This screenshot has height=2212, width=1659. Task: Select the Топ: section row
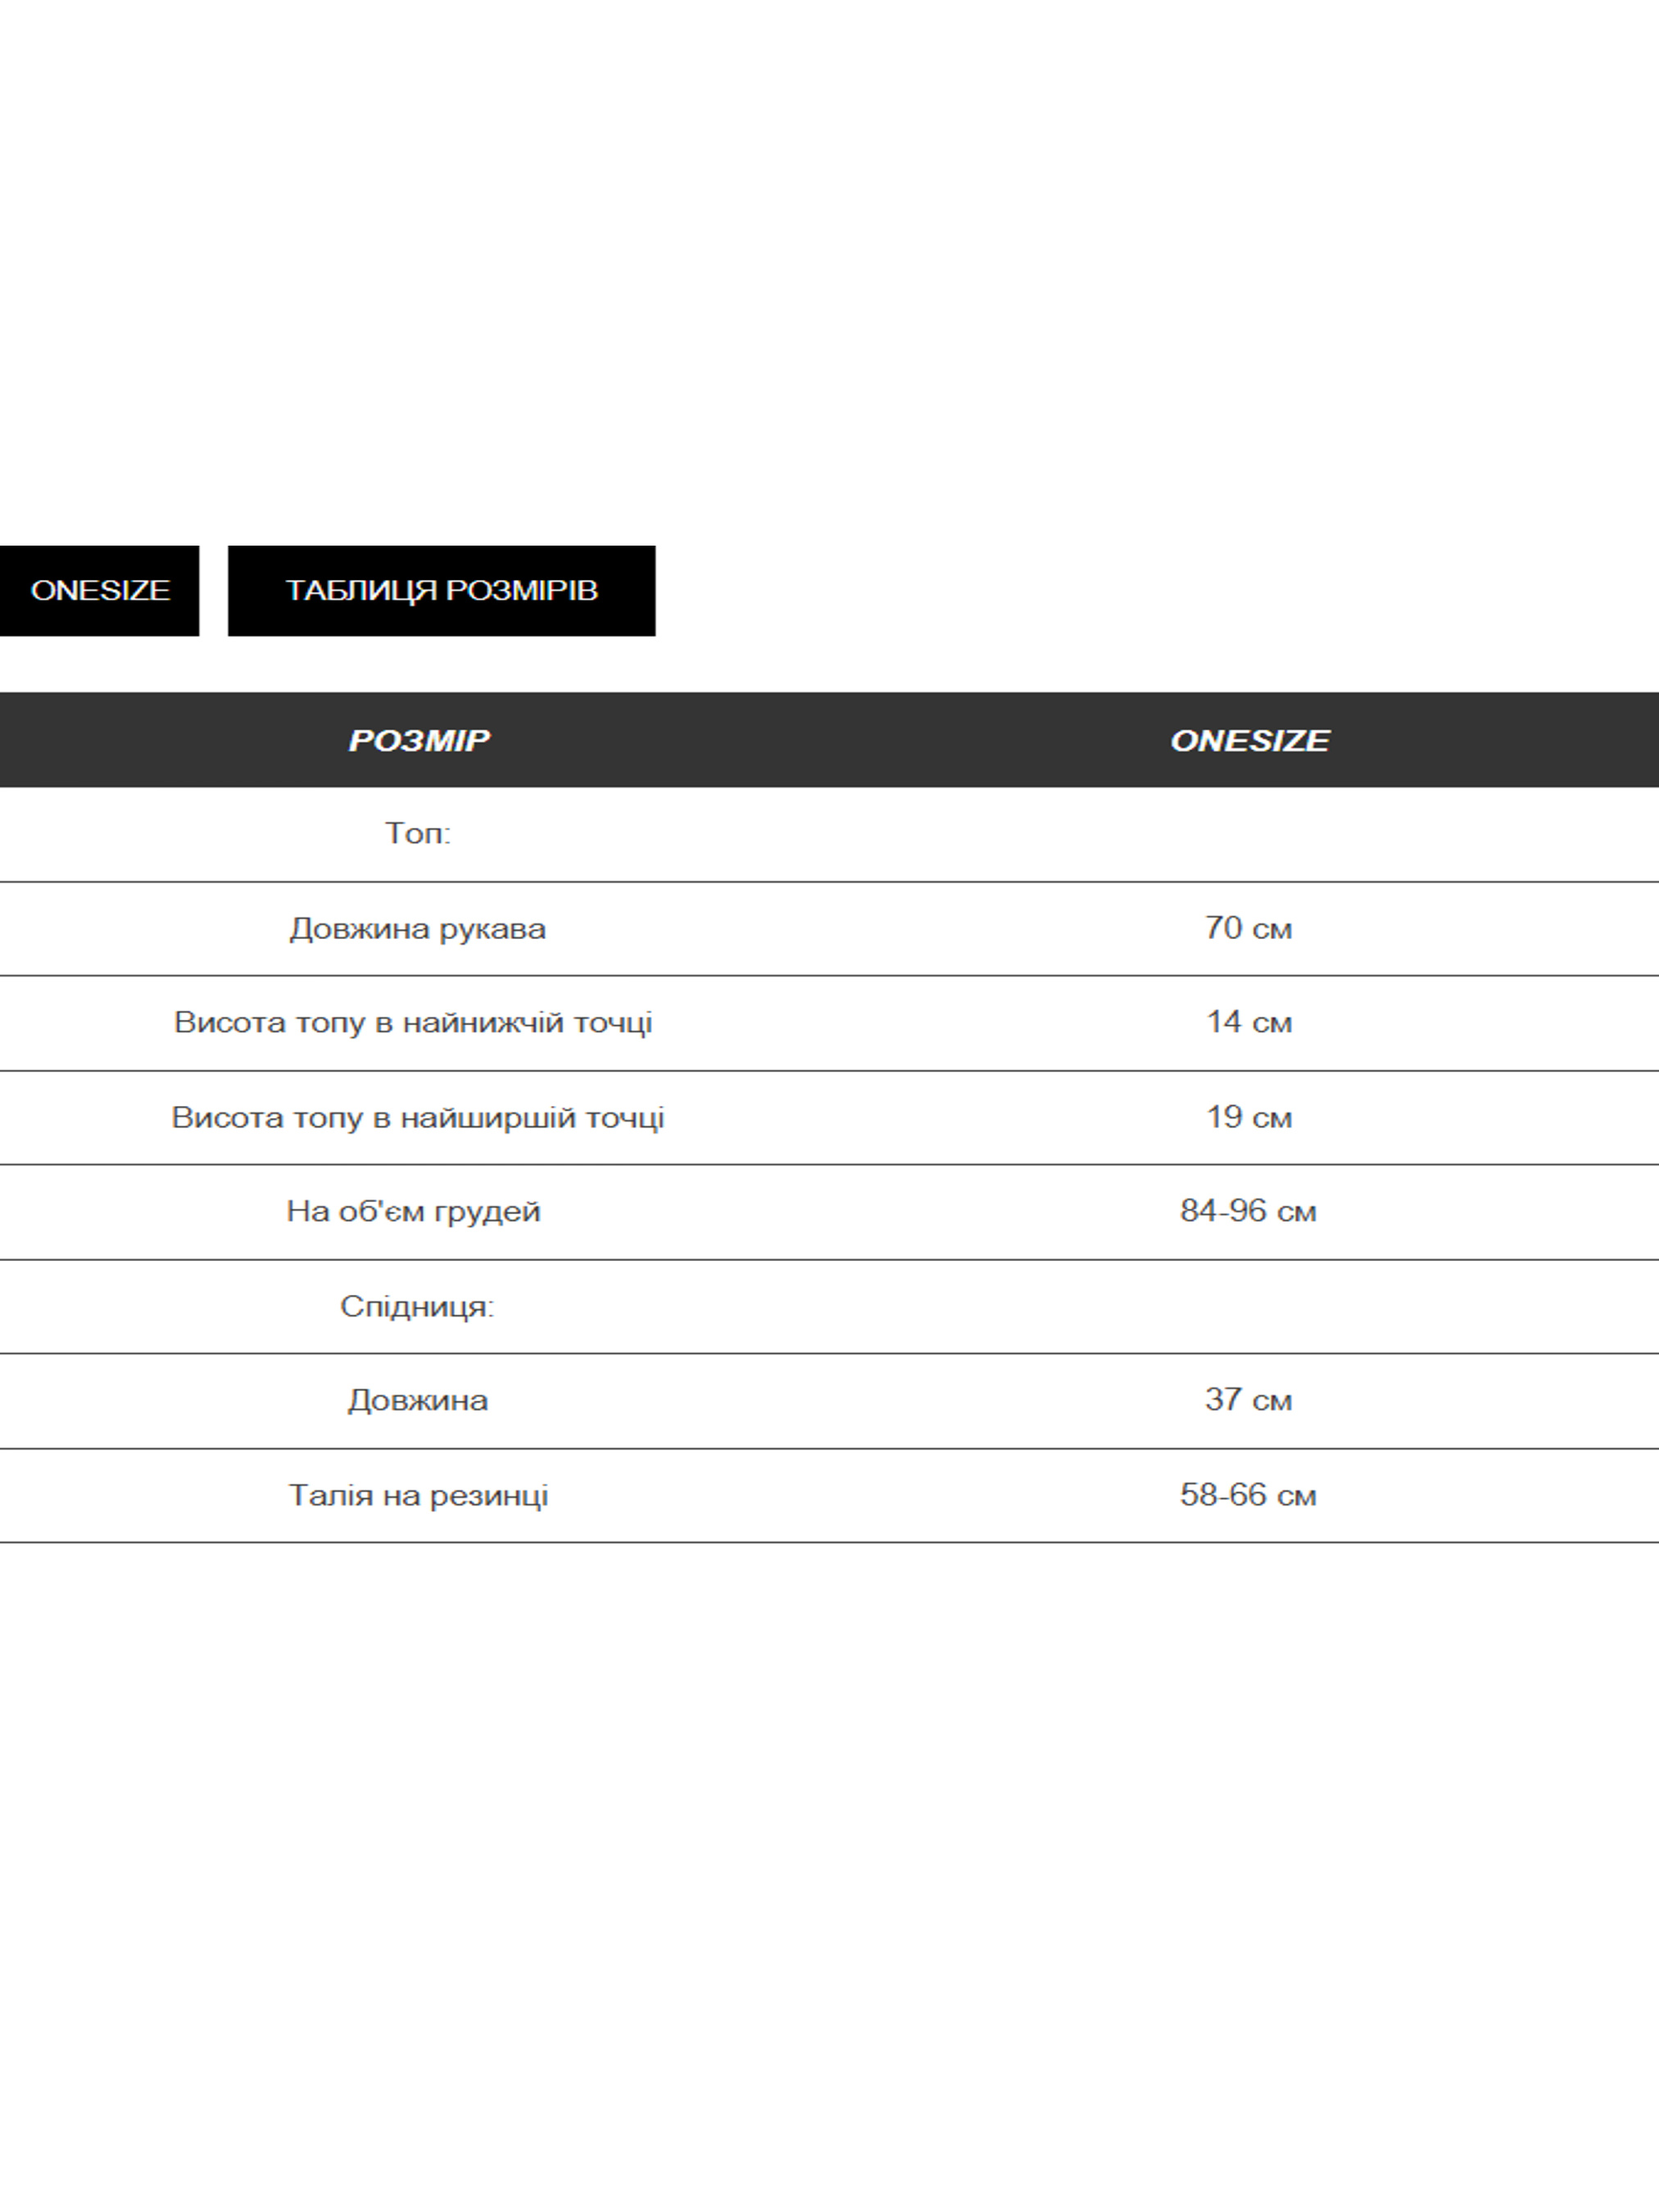tap(418, 833)
